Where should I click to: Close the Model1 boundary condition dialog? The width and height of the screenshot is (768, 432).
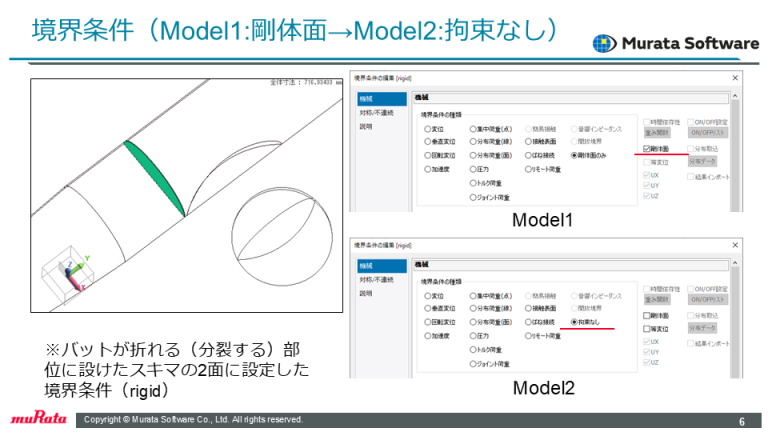click(x=734, y=77)
